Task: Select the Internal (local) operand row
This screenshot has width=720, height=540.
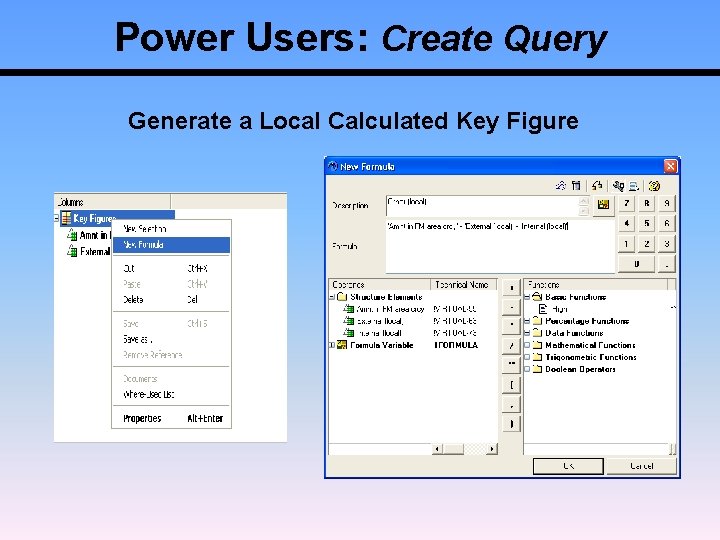Action: [373, 333]
